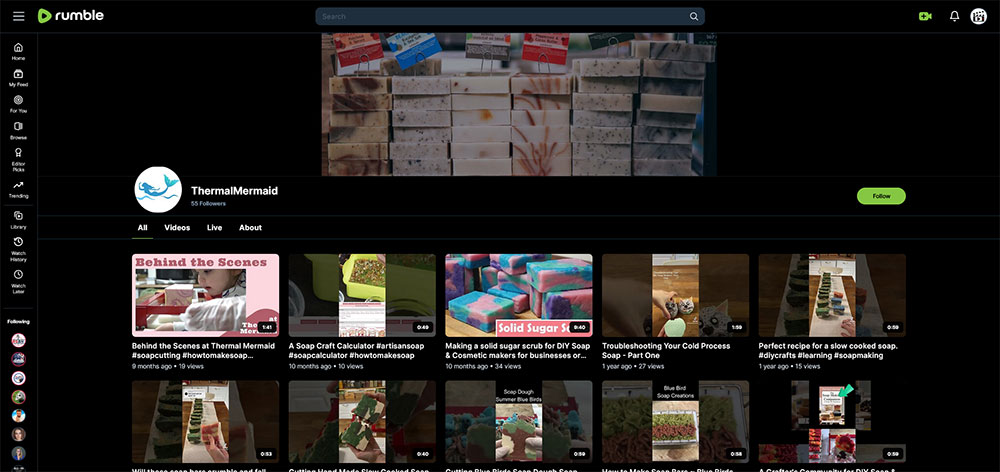1000x472 pixels.
Task: Click the Rumble logo
Action: point(71,16)
